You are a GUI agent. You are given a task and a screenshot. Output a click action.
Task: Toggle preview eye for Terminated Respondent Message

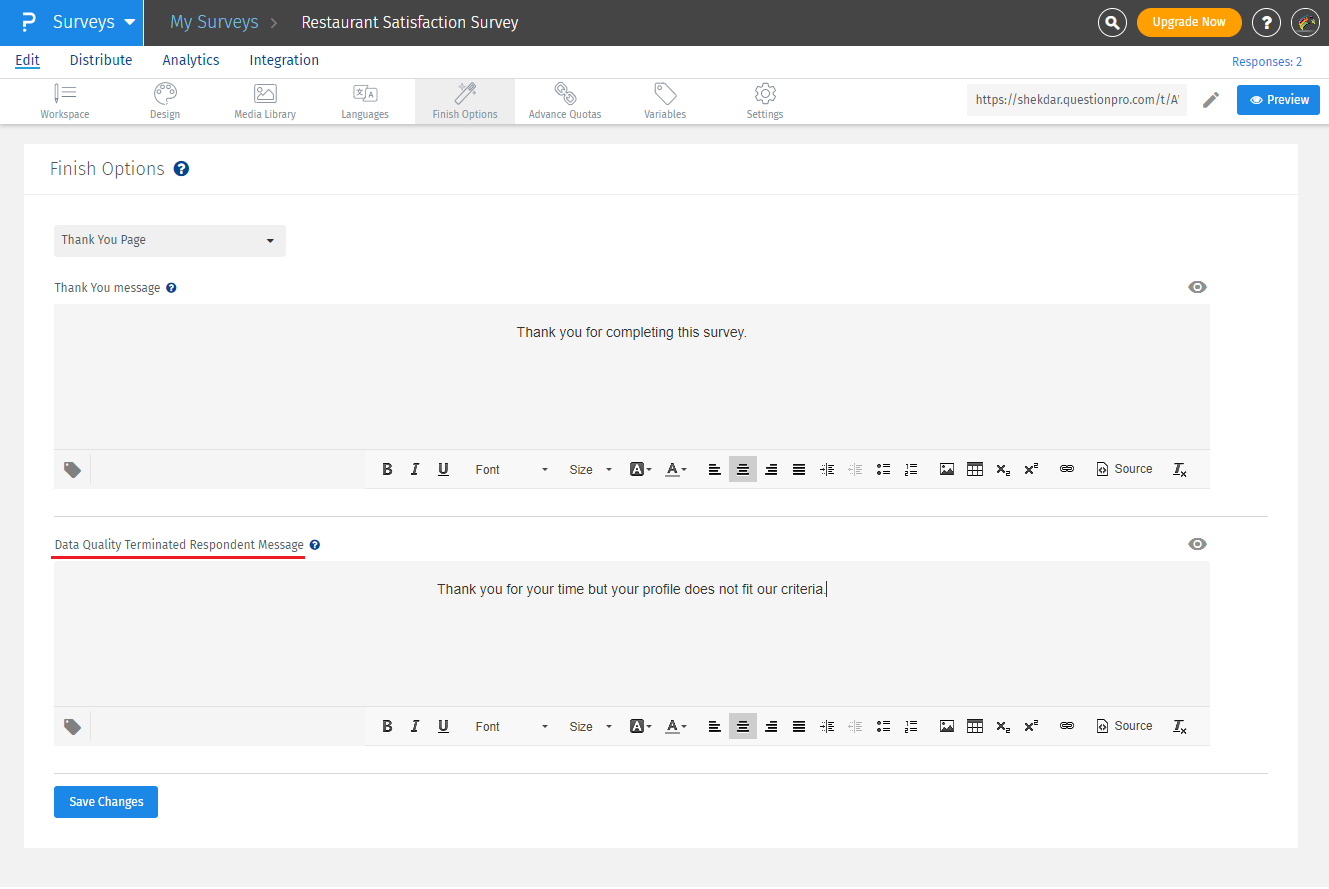click(x=1197, y=544)
